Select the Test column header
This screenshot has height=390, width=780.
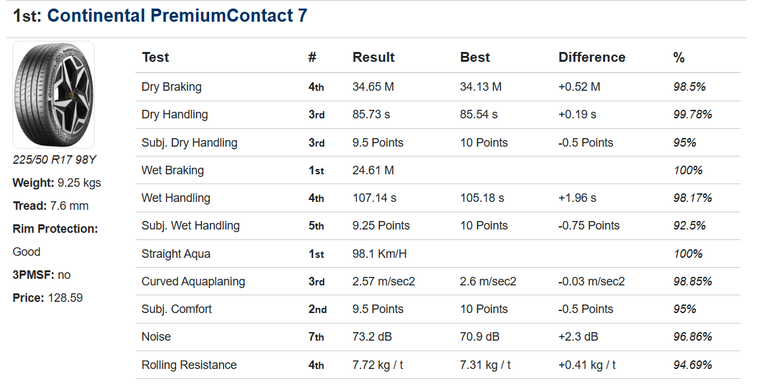(155, 57)
